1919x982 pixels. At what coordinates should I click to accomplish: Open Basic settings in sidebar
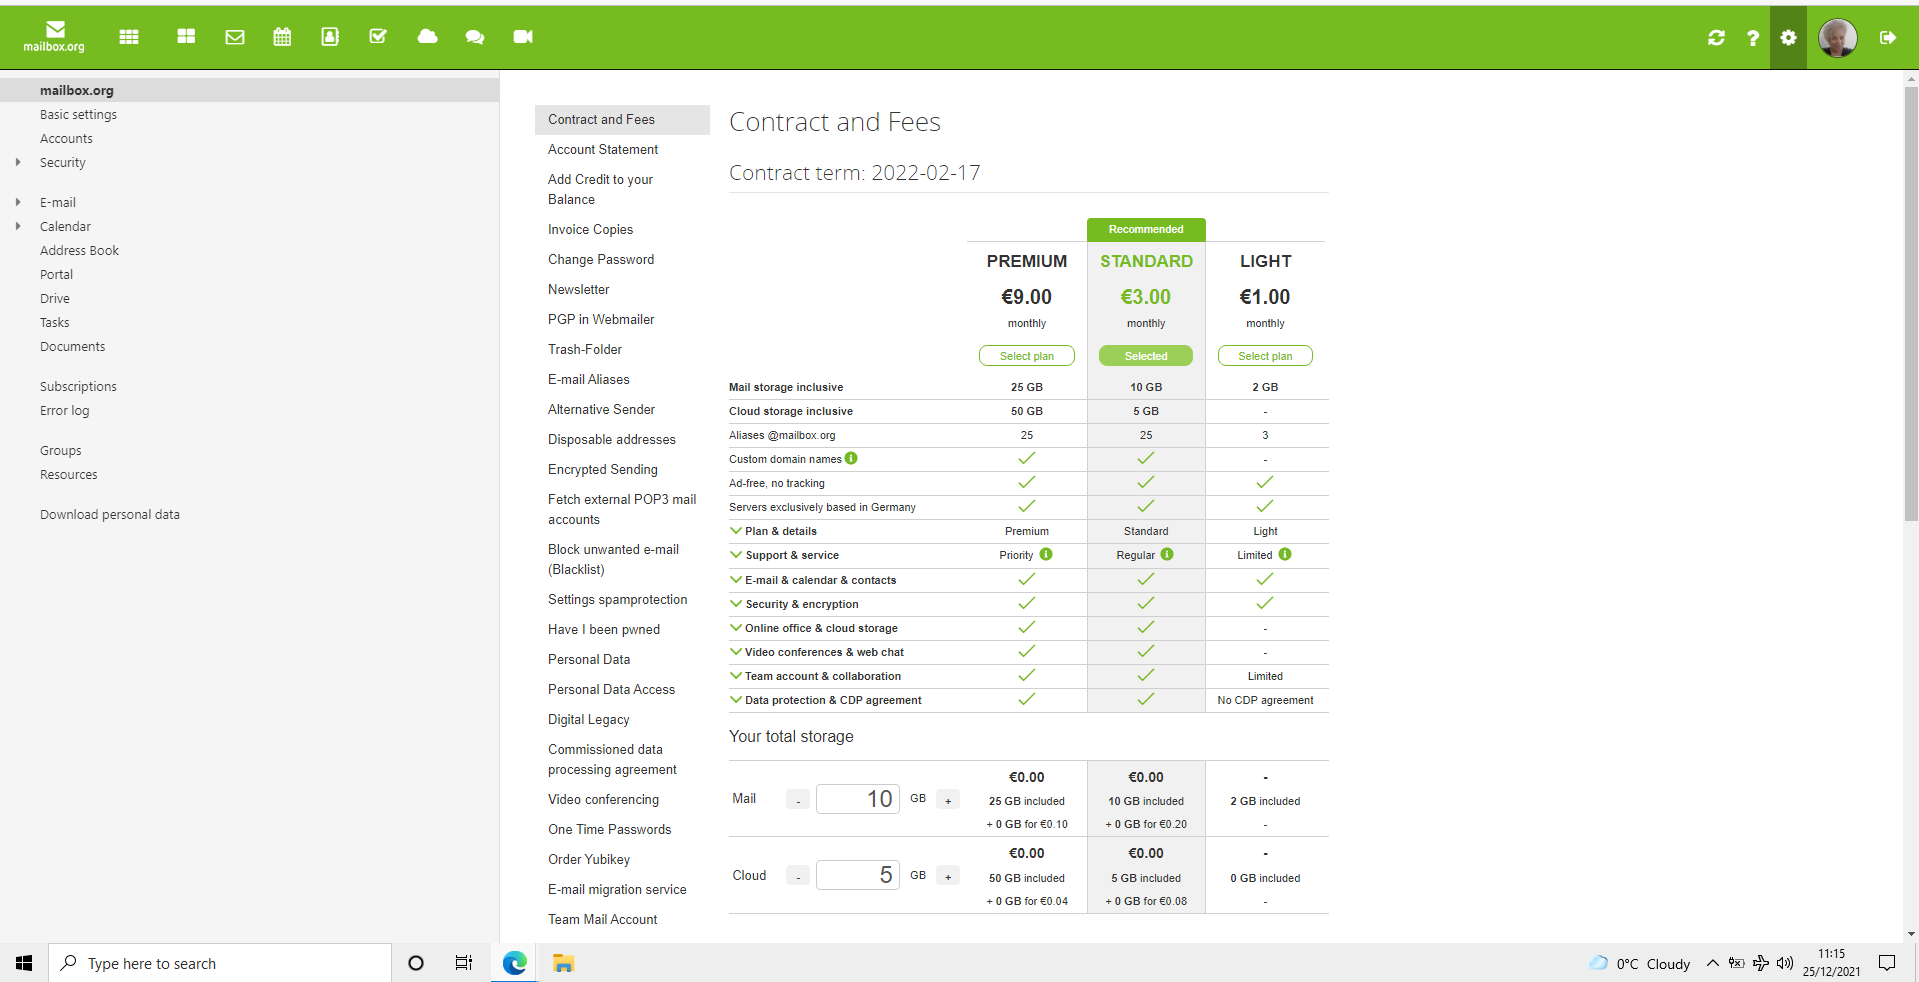pos(78,114)
